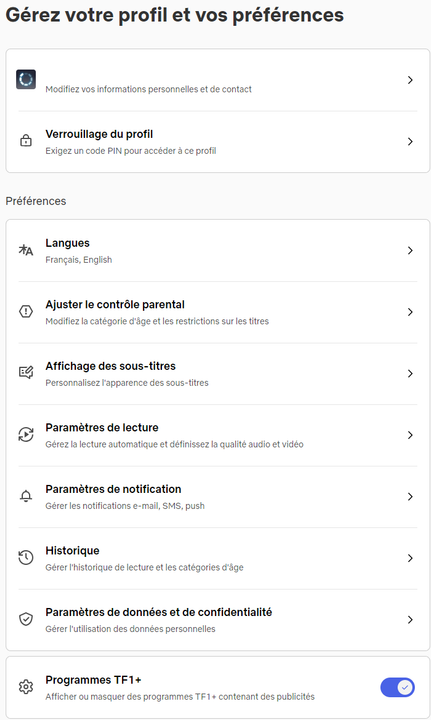The image size is (431, 720).
Task: Click the playback settings icon
Action: (x=26, y=434)
